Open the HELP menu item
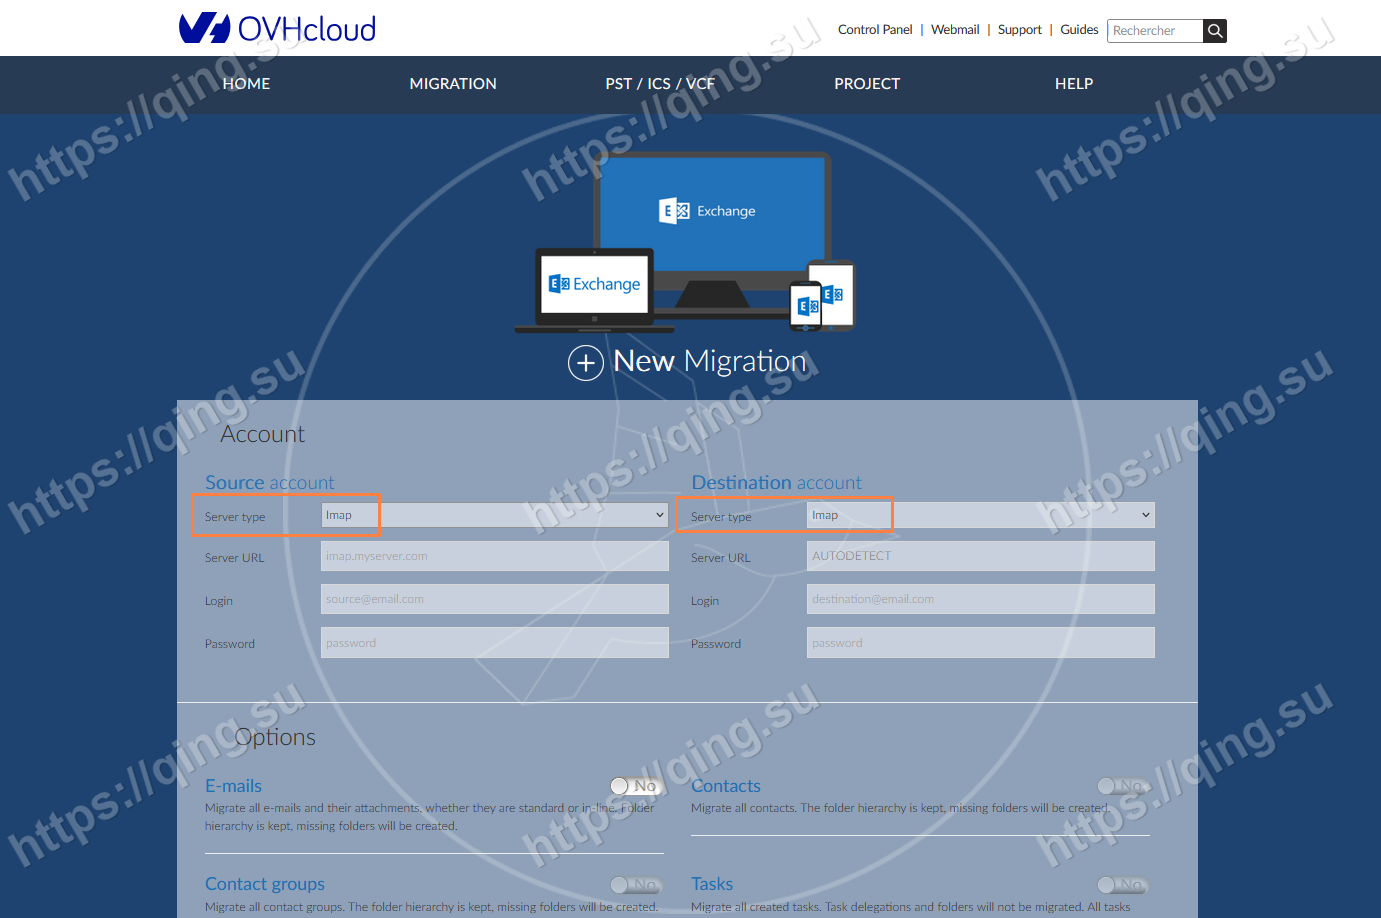The image size is (1381, 918). coord(1074,84)
